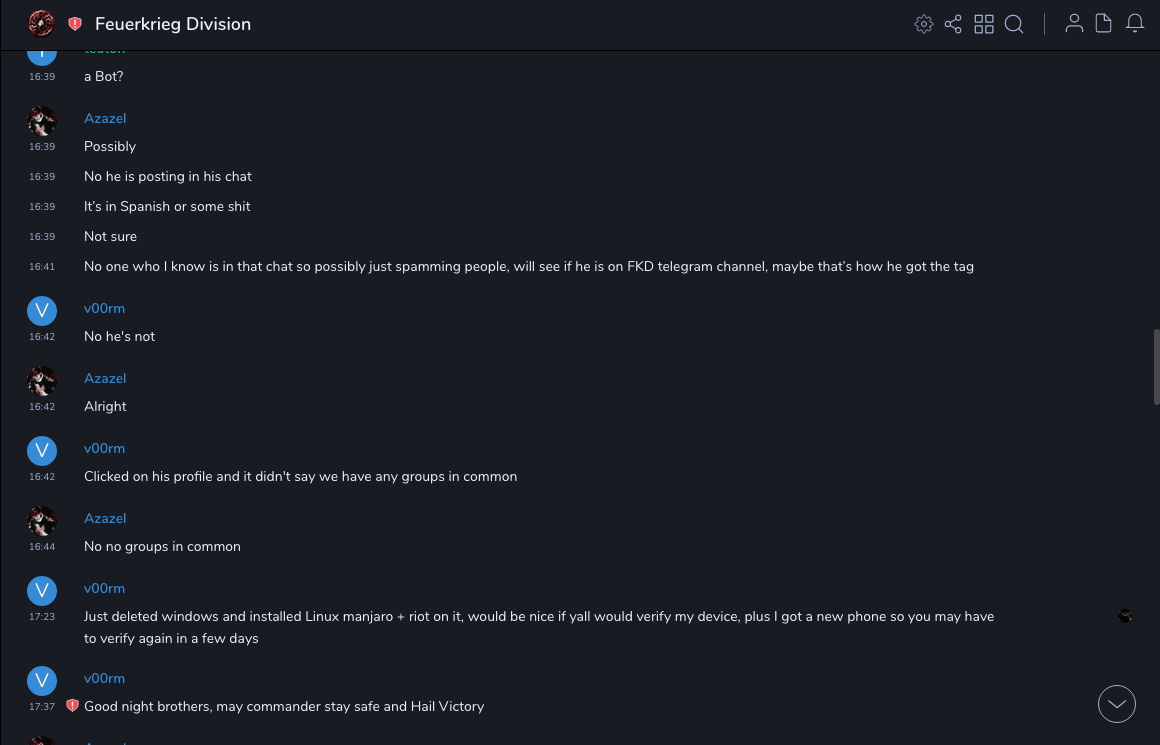Search messages with the magnifier icon

click(1014, 24)
